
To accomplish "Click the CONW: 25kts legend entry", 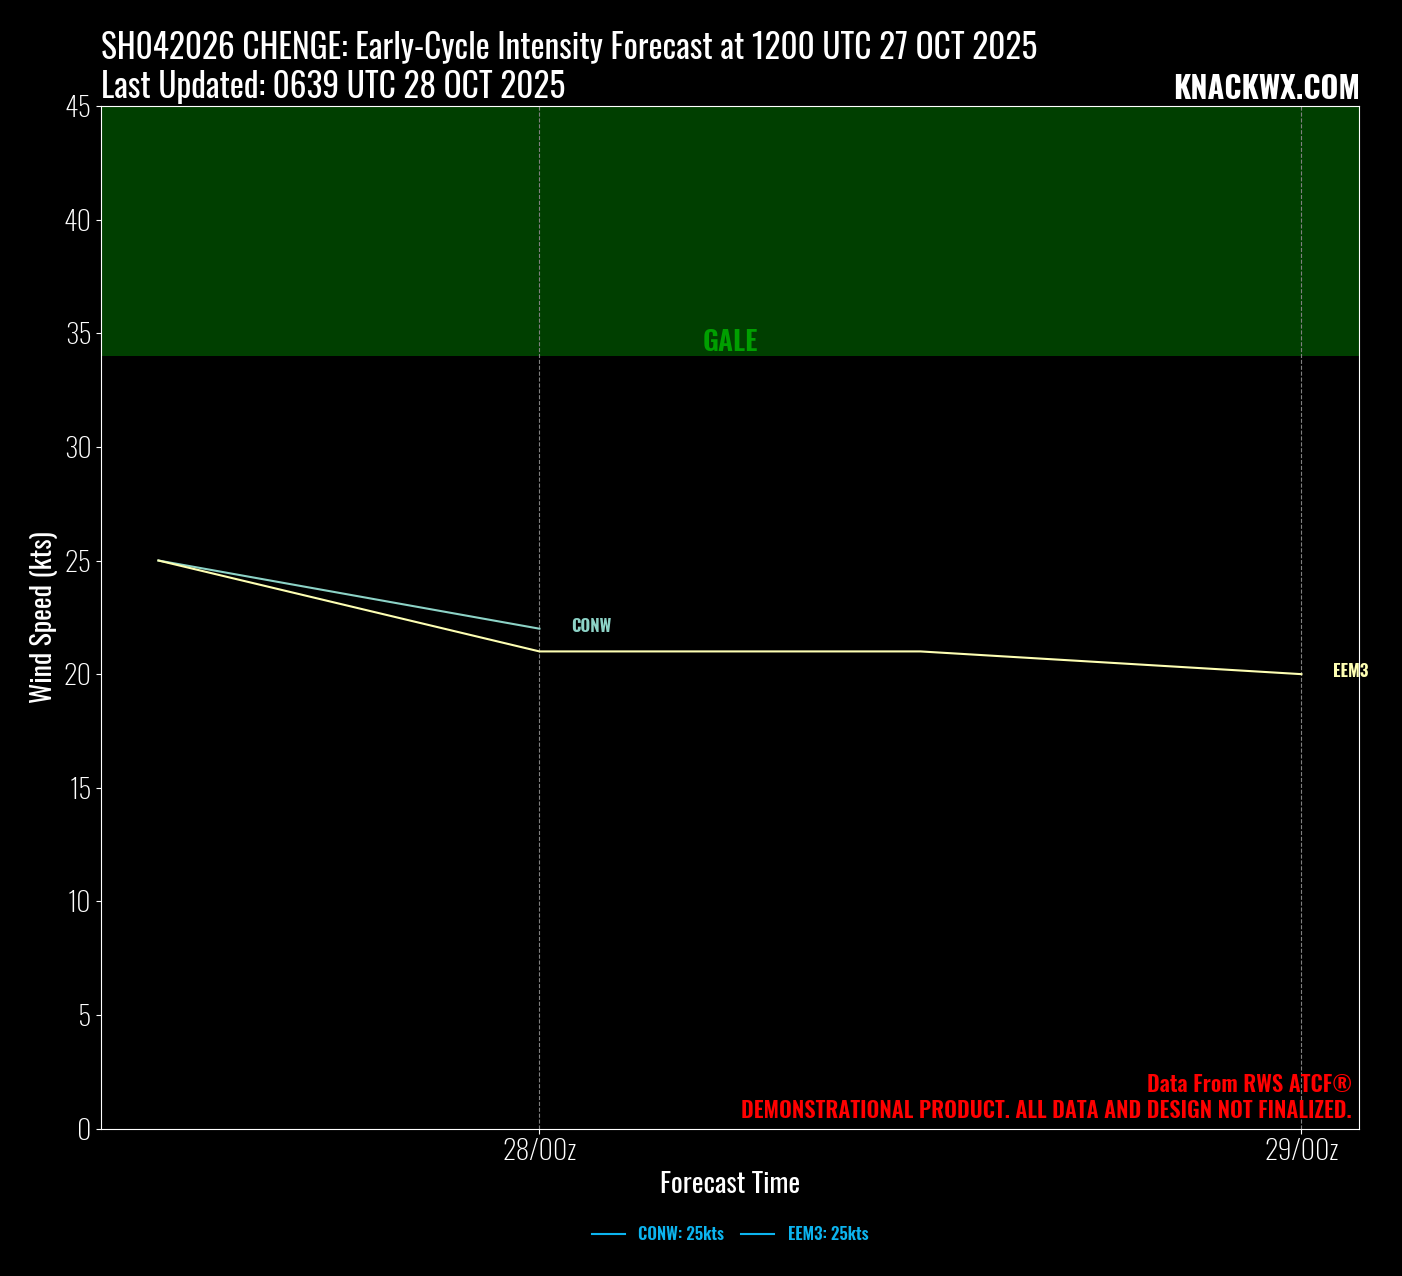I will pos(680,1234).
